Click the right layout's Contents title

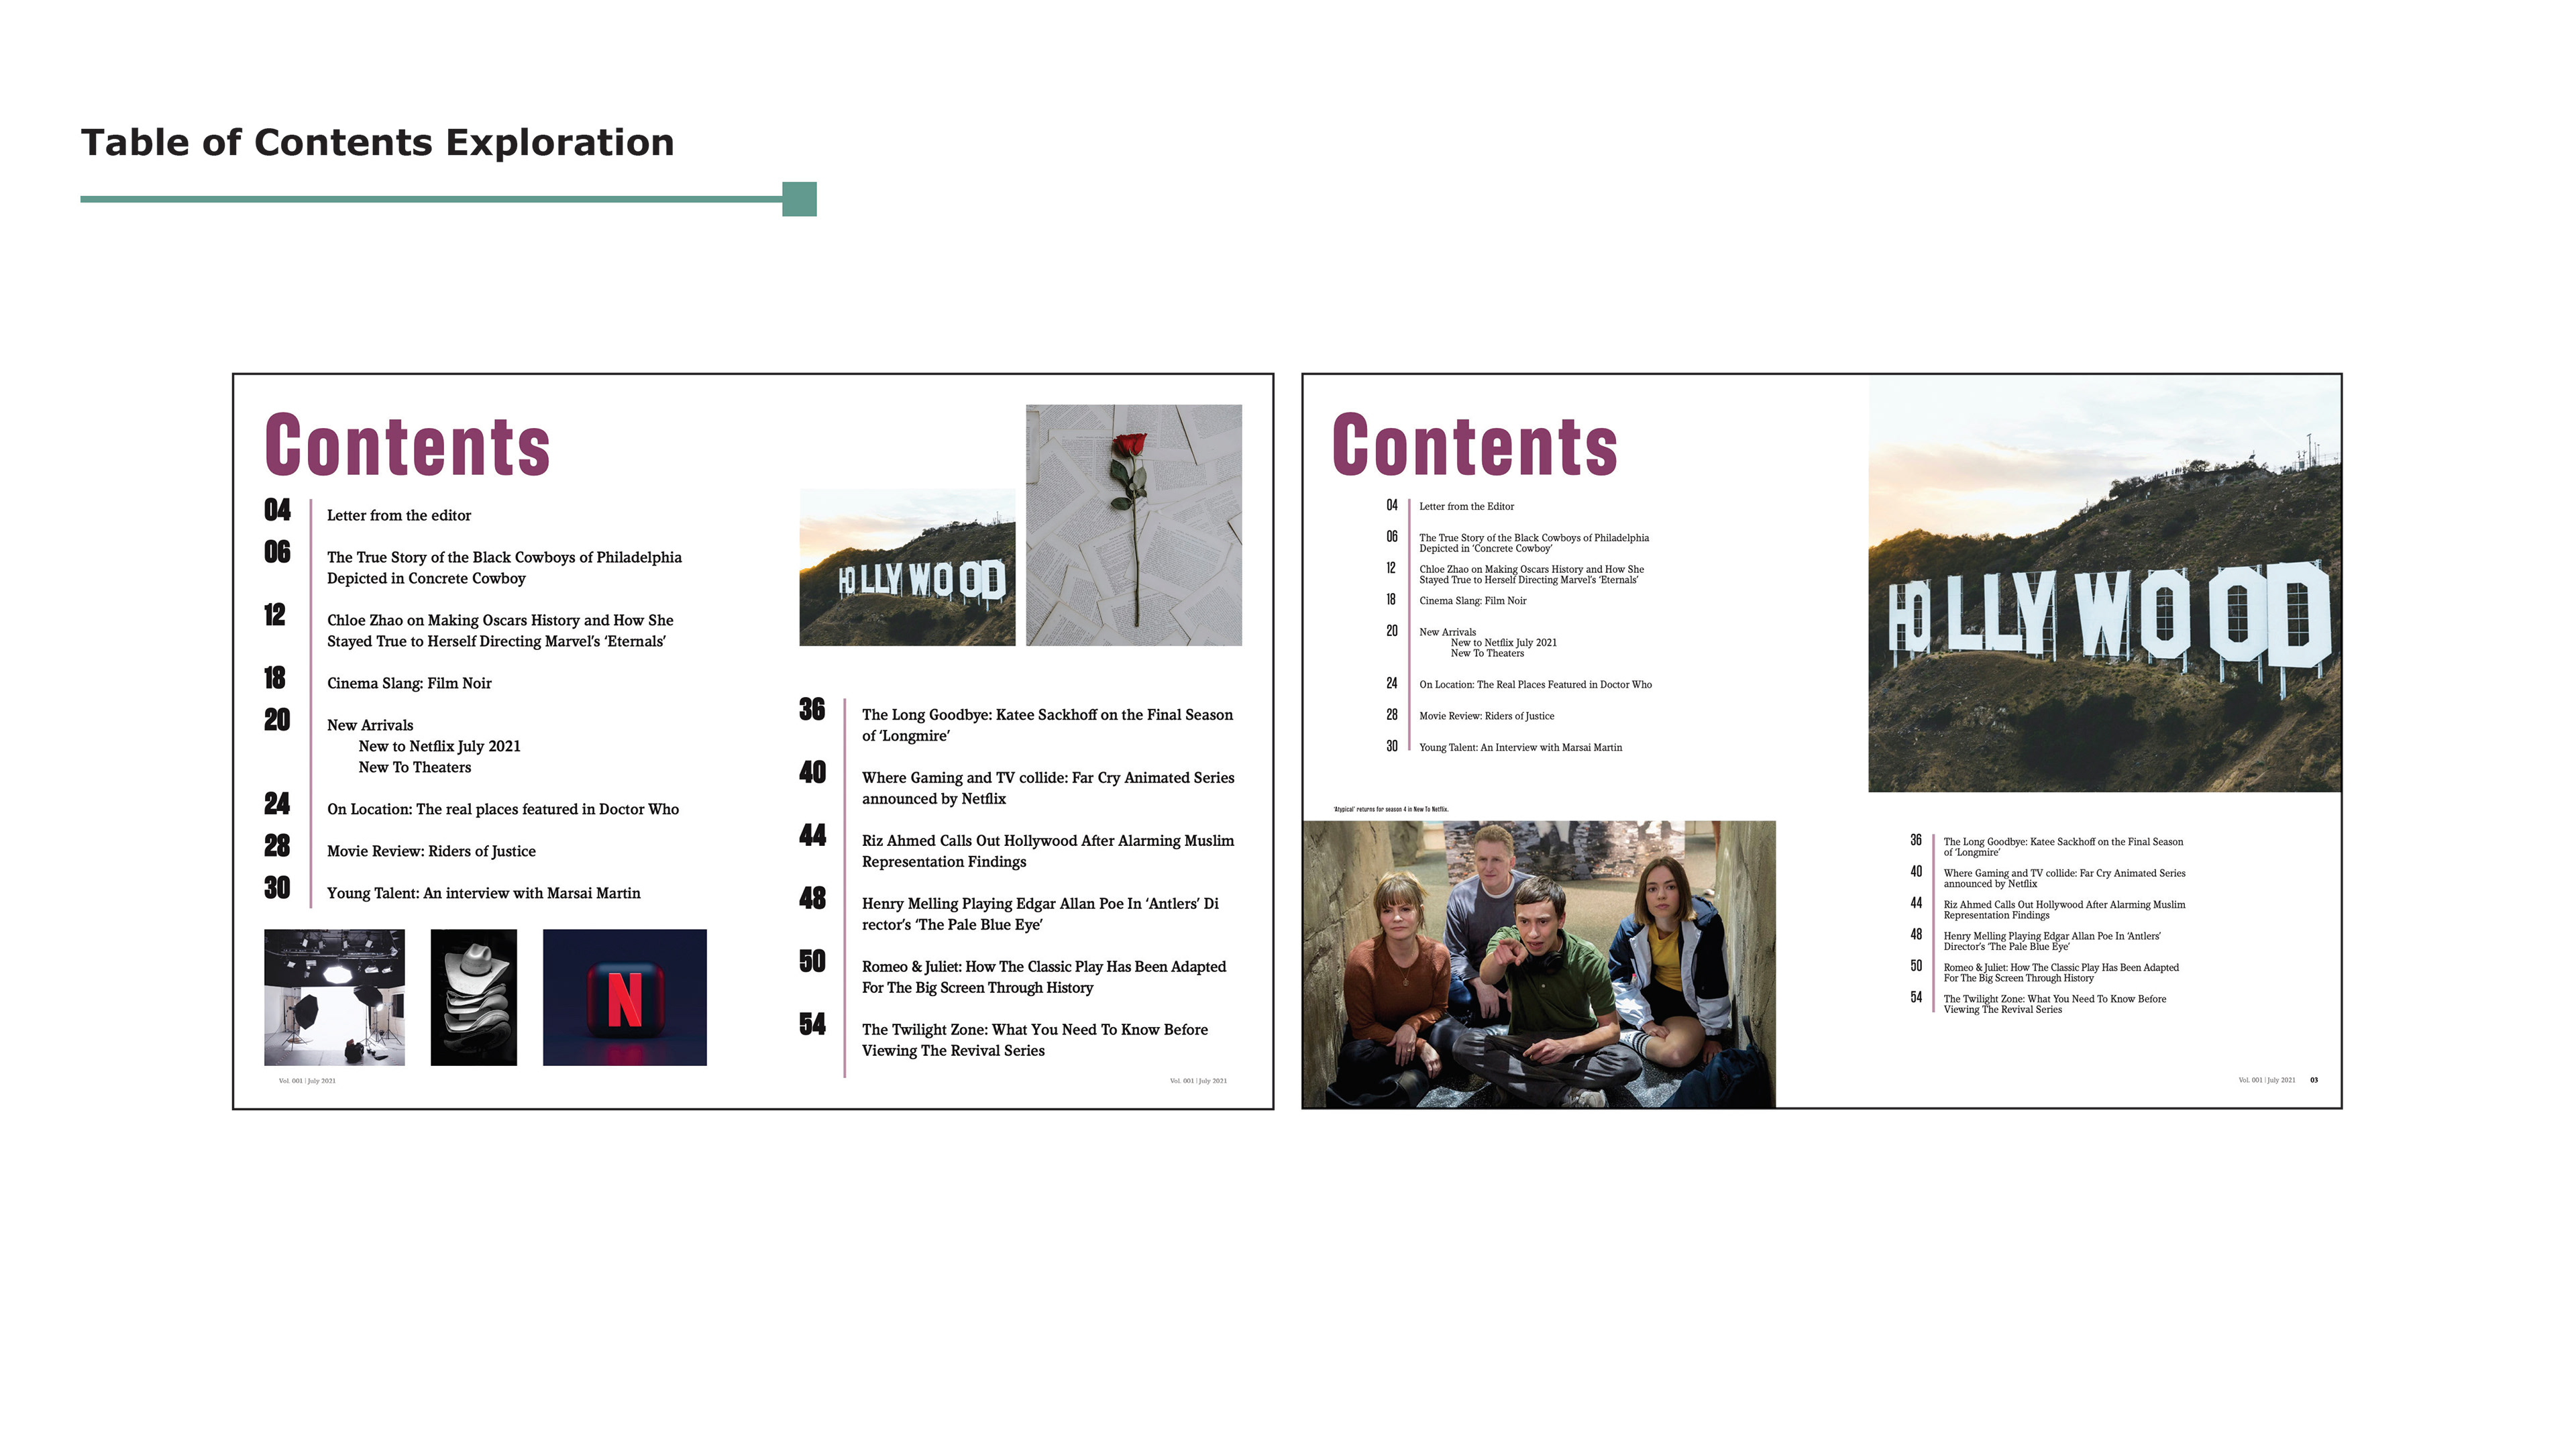(1474, 446)
